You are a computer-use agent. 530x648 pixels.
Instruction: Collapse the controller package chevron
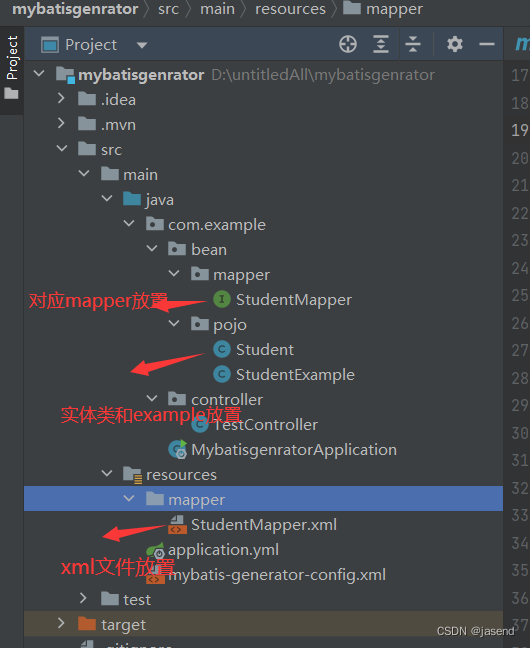coord(152,398)
